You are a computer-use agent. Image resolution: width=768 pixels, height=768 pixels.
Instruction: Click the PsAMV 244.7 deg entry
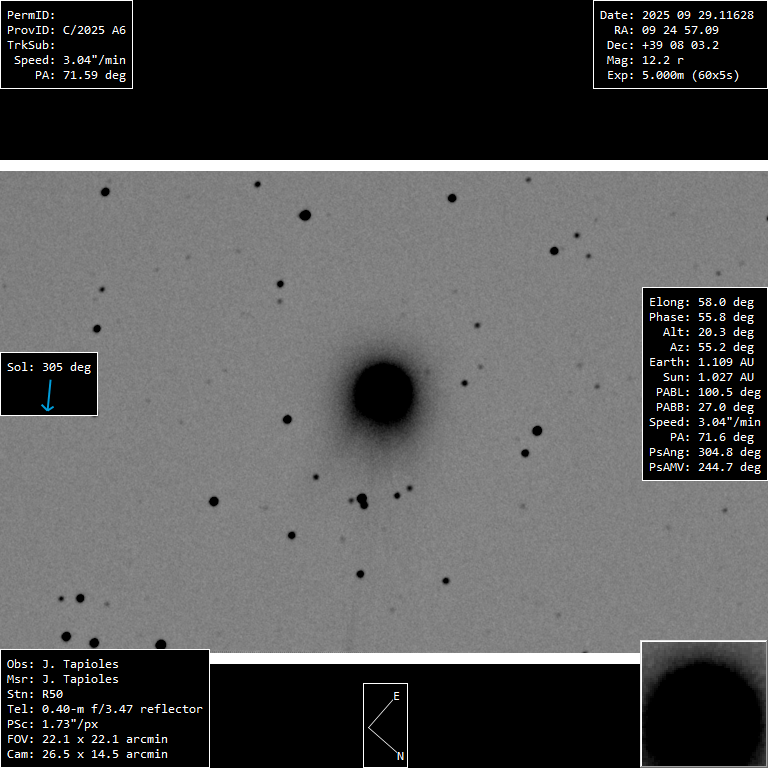pyautogui.click(x=704, y=467)
